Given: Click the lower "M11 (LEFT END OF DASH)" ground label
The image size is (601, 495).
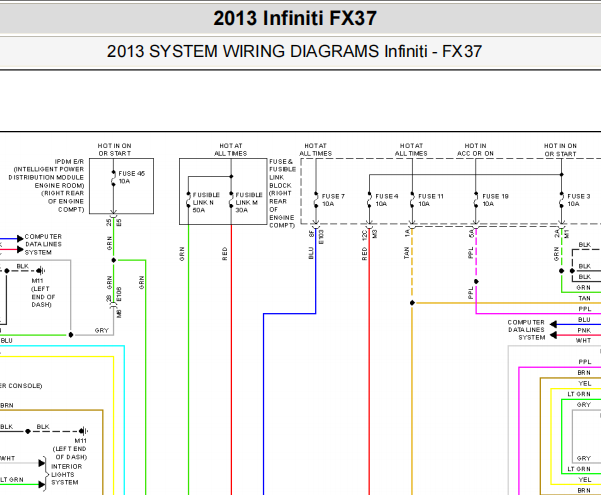Looking at the screenshot, I should 70,449.
